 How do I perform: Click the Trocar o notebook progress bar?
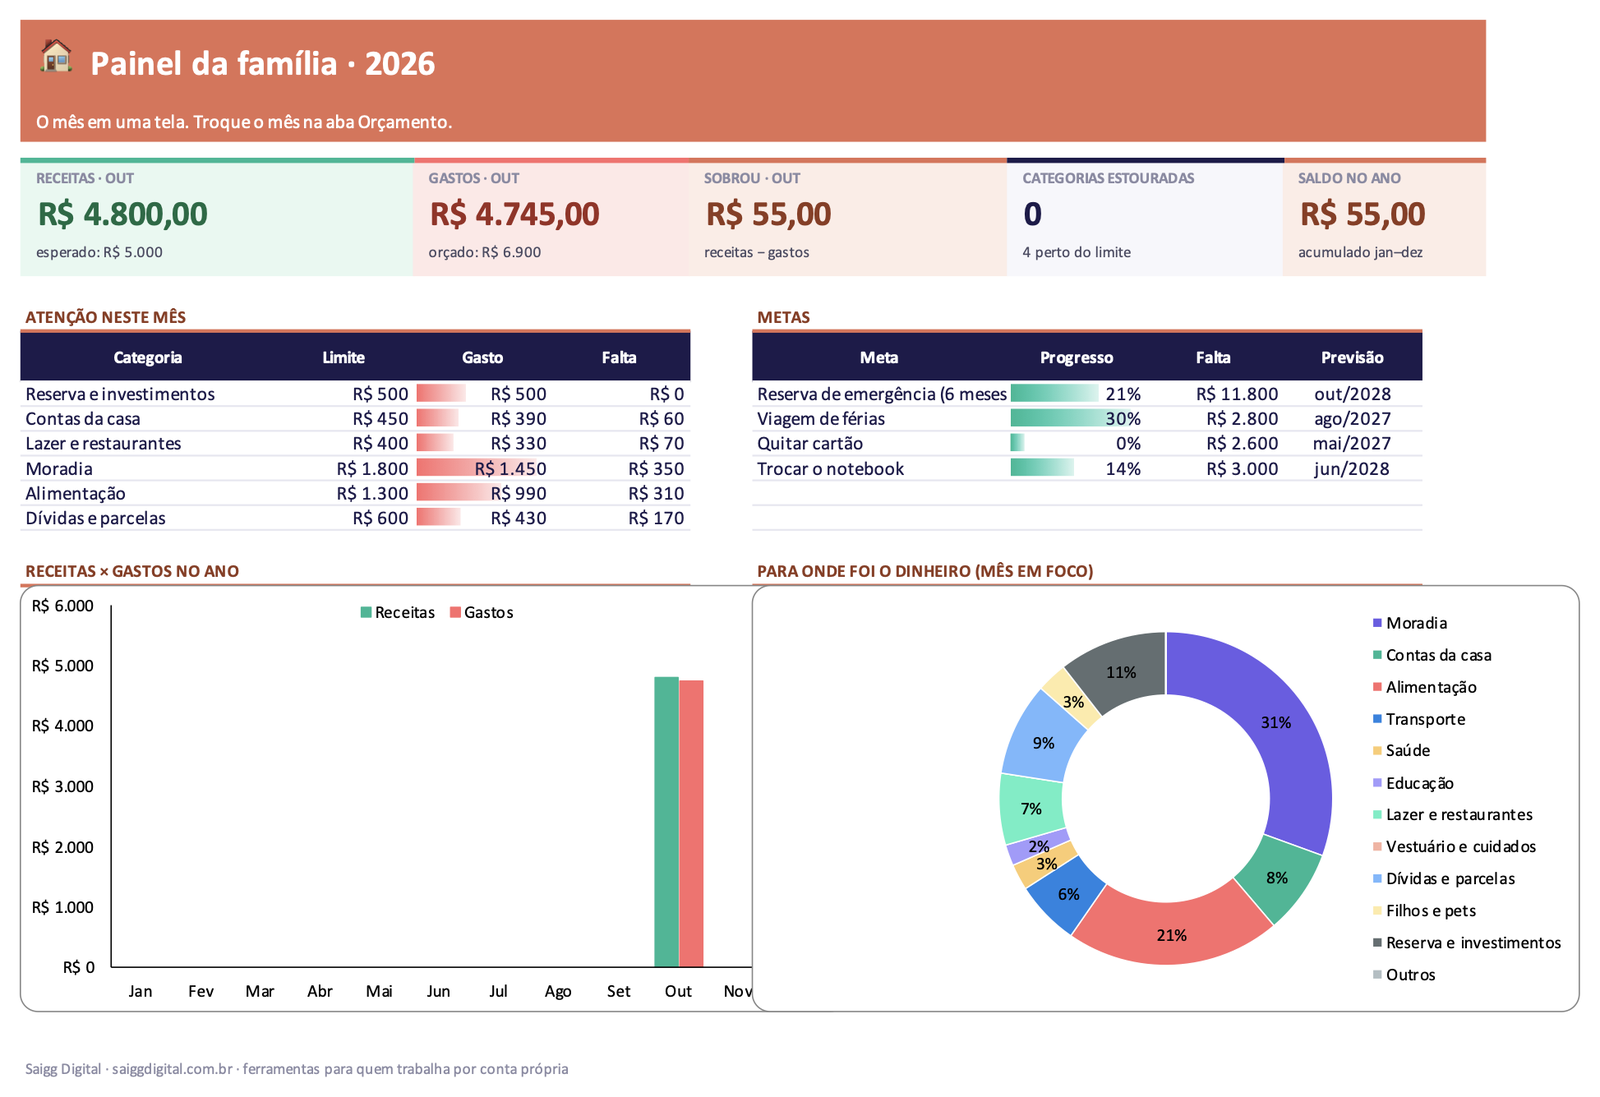click(x=1042, y=468)
